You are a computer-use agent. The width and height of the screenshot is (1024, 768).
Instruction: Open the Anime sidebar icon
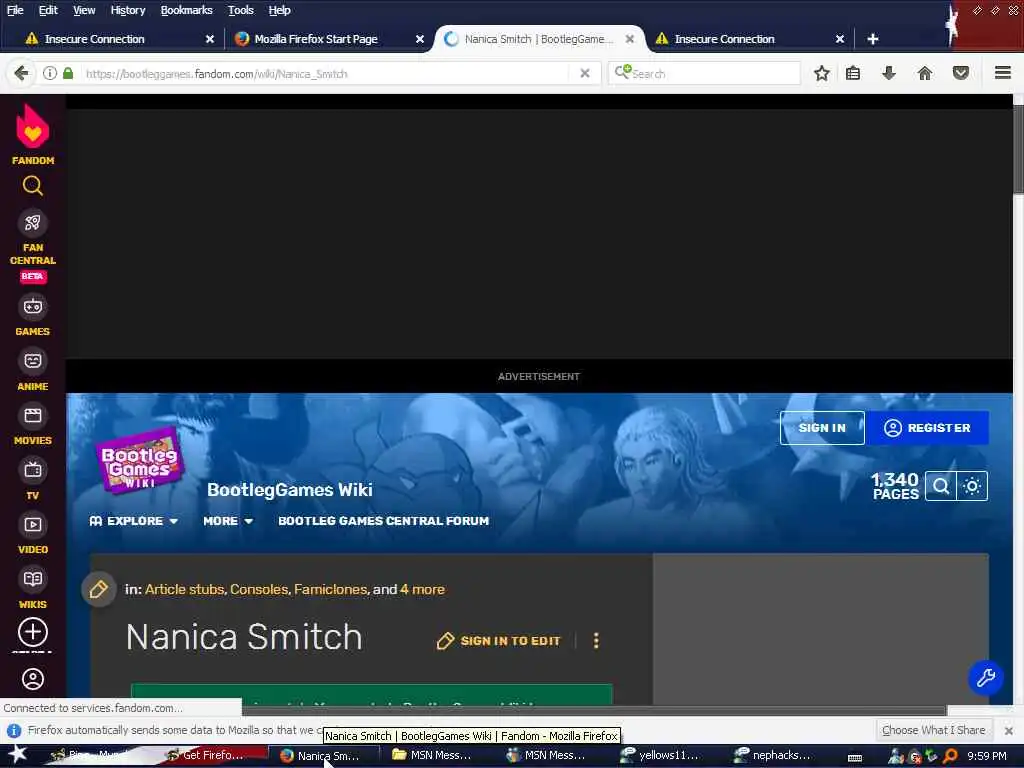[x=33, y=361]
